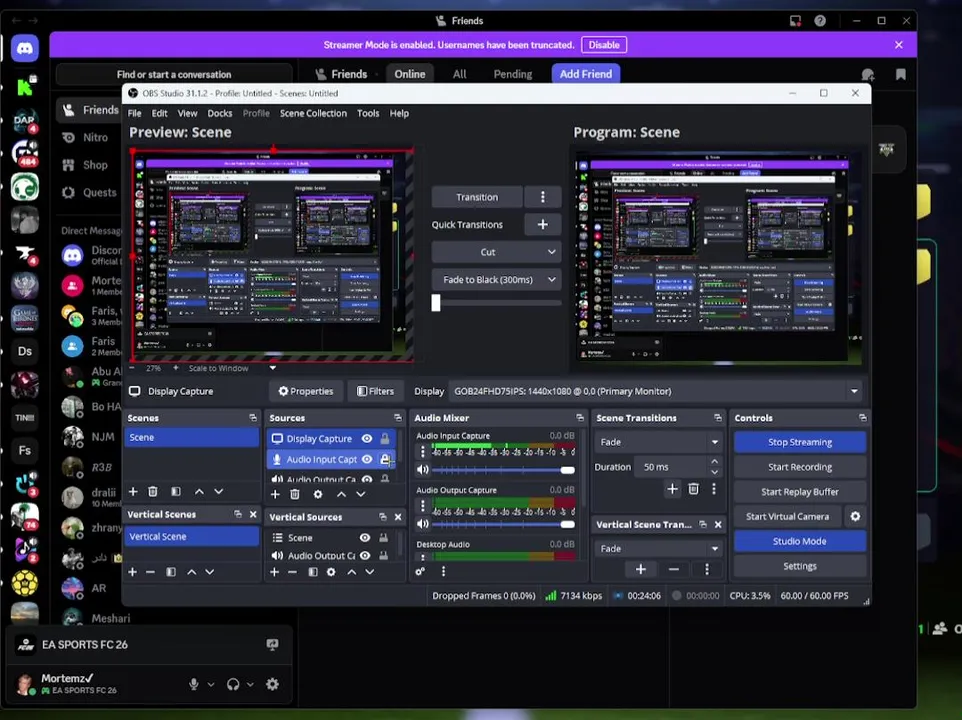Open OBS Docks menu

[220, 113]
